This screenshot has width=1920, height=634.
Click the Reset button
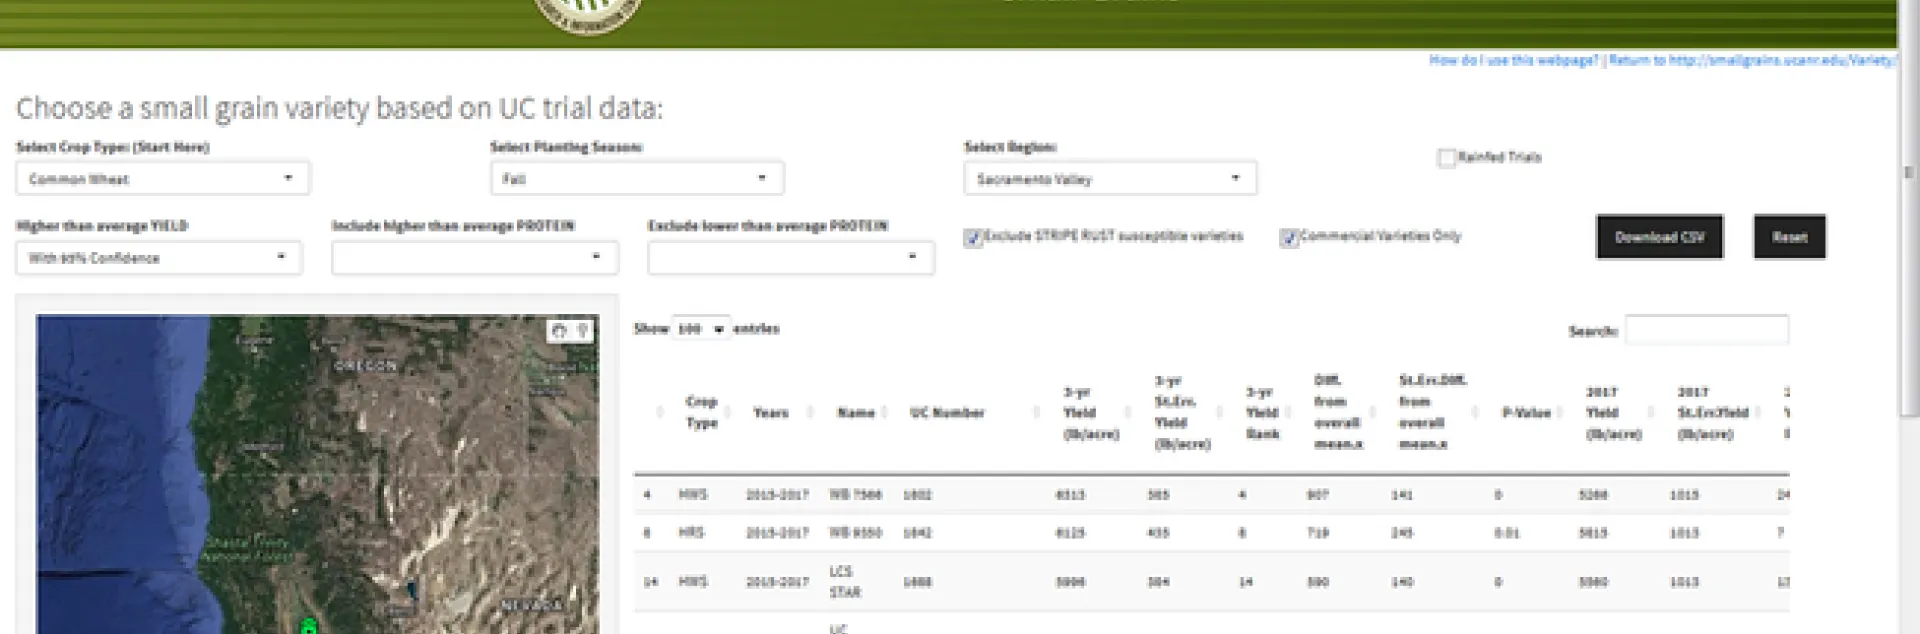pyautogui.click(x=1789, y=237)
